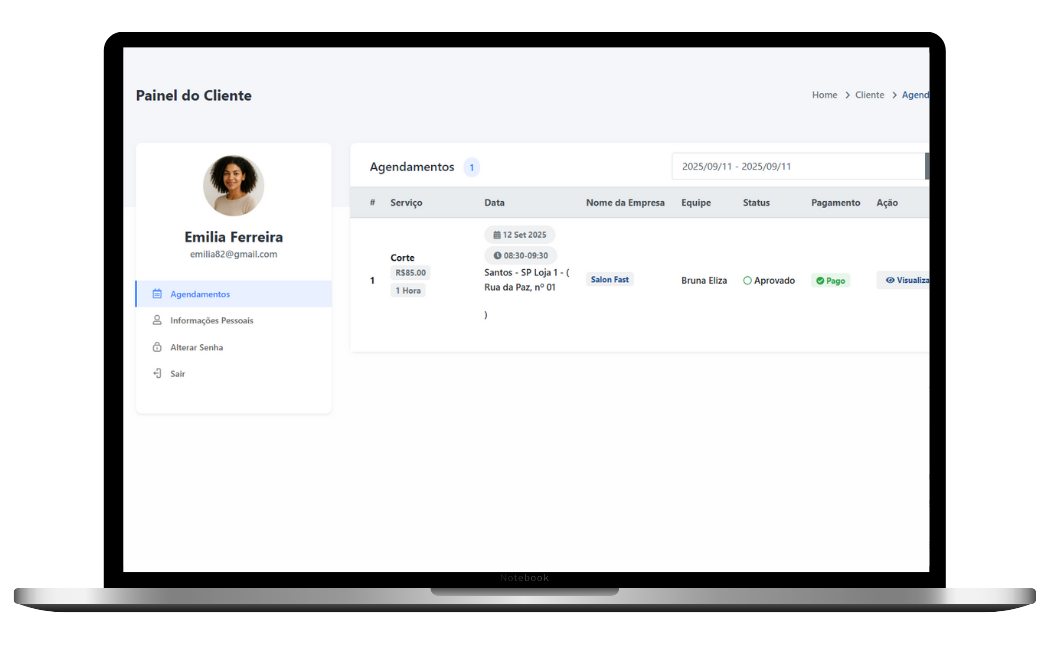
Task: Select the team member name Bruna Eliza
Action: tap(704, 281)
